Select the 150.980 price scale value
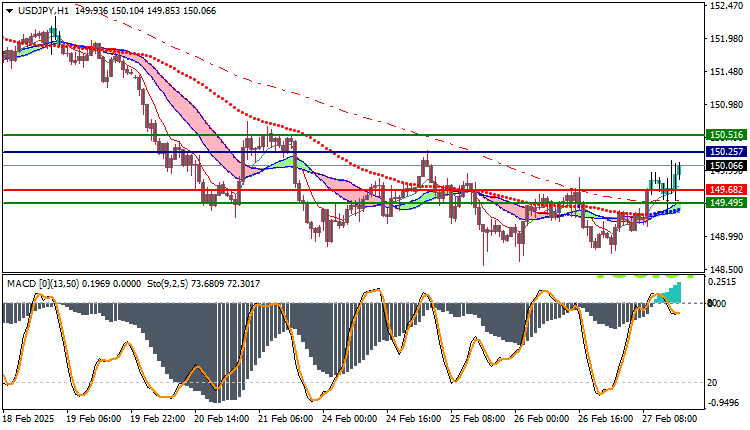Viewport: 750px width, 430px height. pyautogui.click(x=727, y=105)
